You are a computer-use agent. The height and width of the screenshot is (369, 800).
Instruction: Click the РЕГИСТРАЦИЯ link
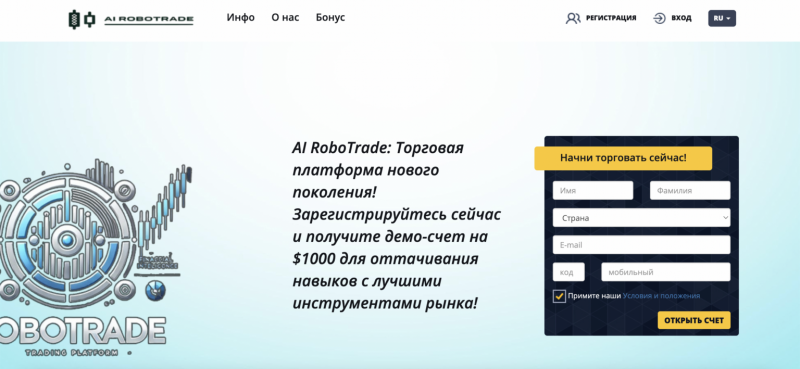611,18
